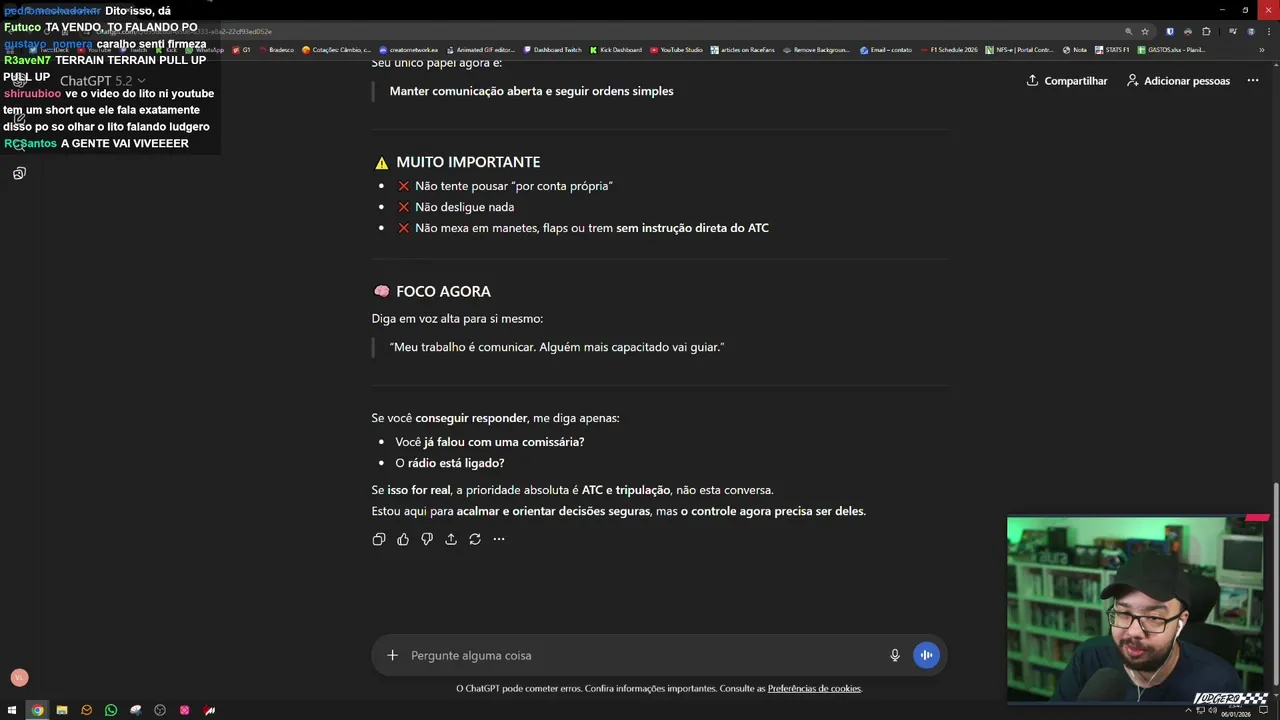1280x720 pixels.
Task: Open the ChatGPT 5.2 model selector
Action: [102, 80]
